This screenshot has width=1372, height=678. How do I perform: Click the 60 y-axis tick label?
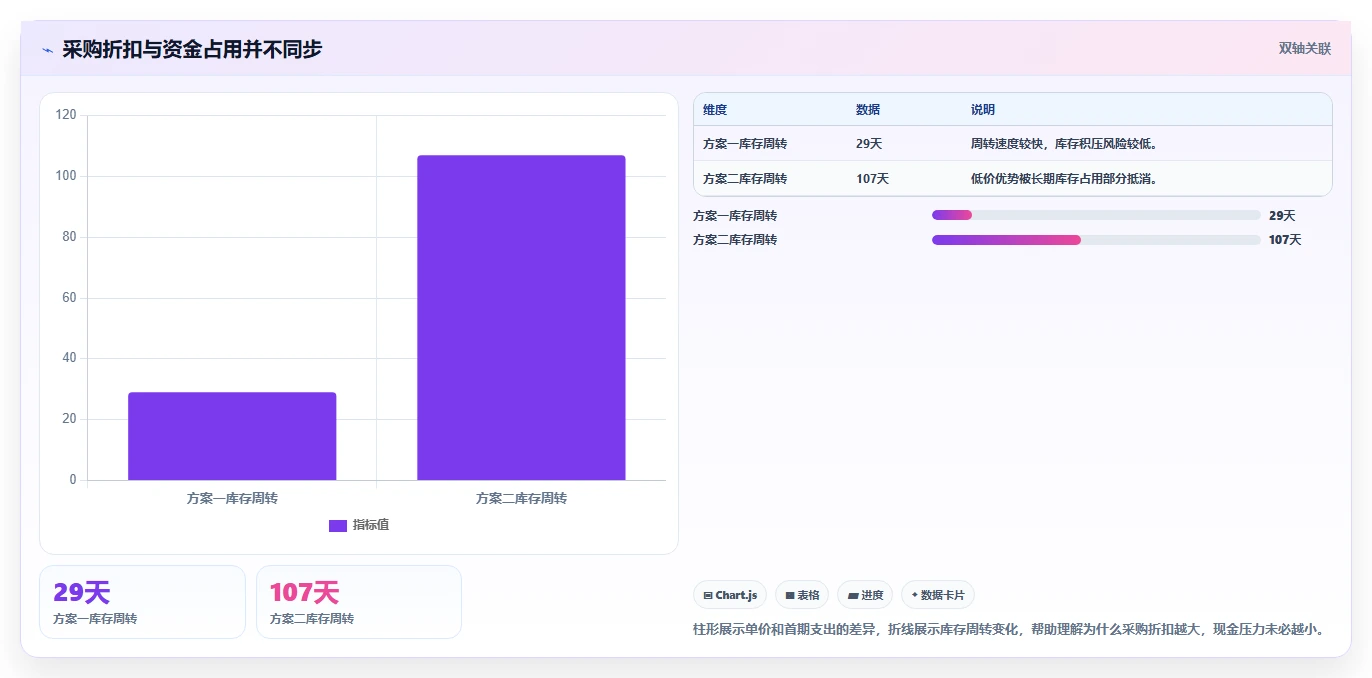(x=69, y=298)
